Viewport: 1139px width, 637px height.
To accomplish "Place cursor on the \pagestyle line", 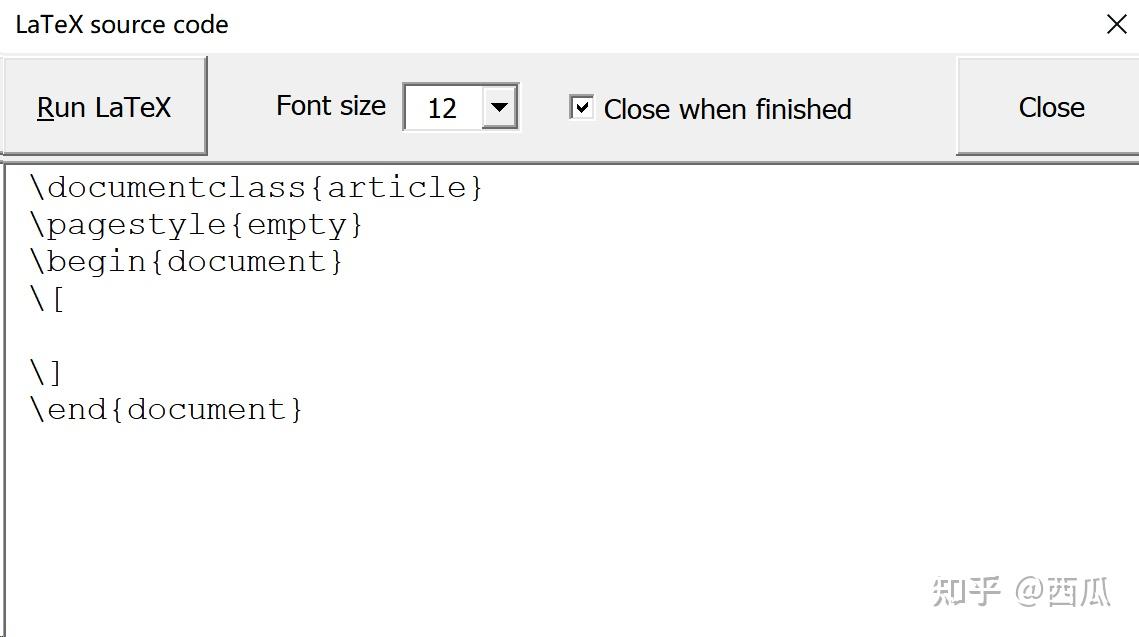I will pos(195,224).
